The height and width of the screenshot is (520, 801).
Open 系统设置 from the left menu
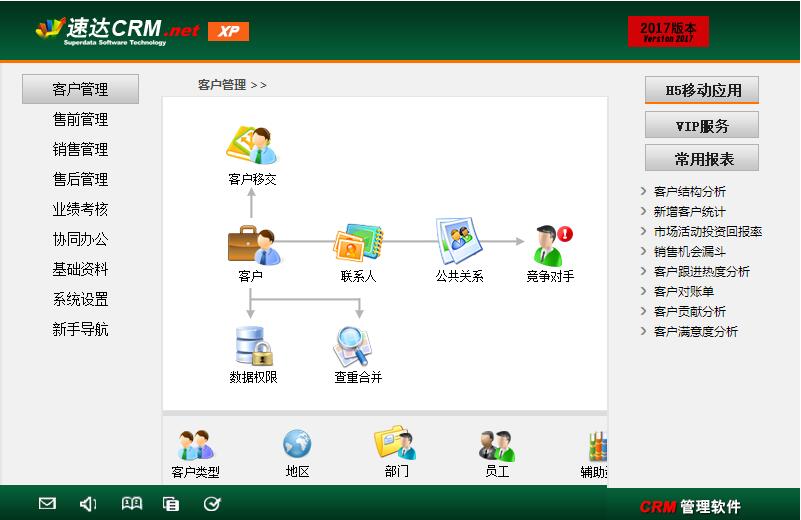coord(80,300)
